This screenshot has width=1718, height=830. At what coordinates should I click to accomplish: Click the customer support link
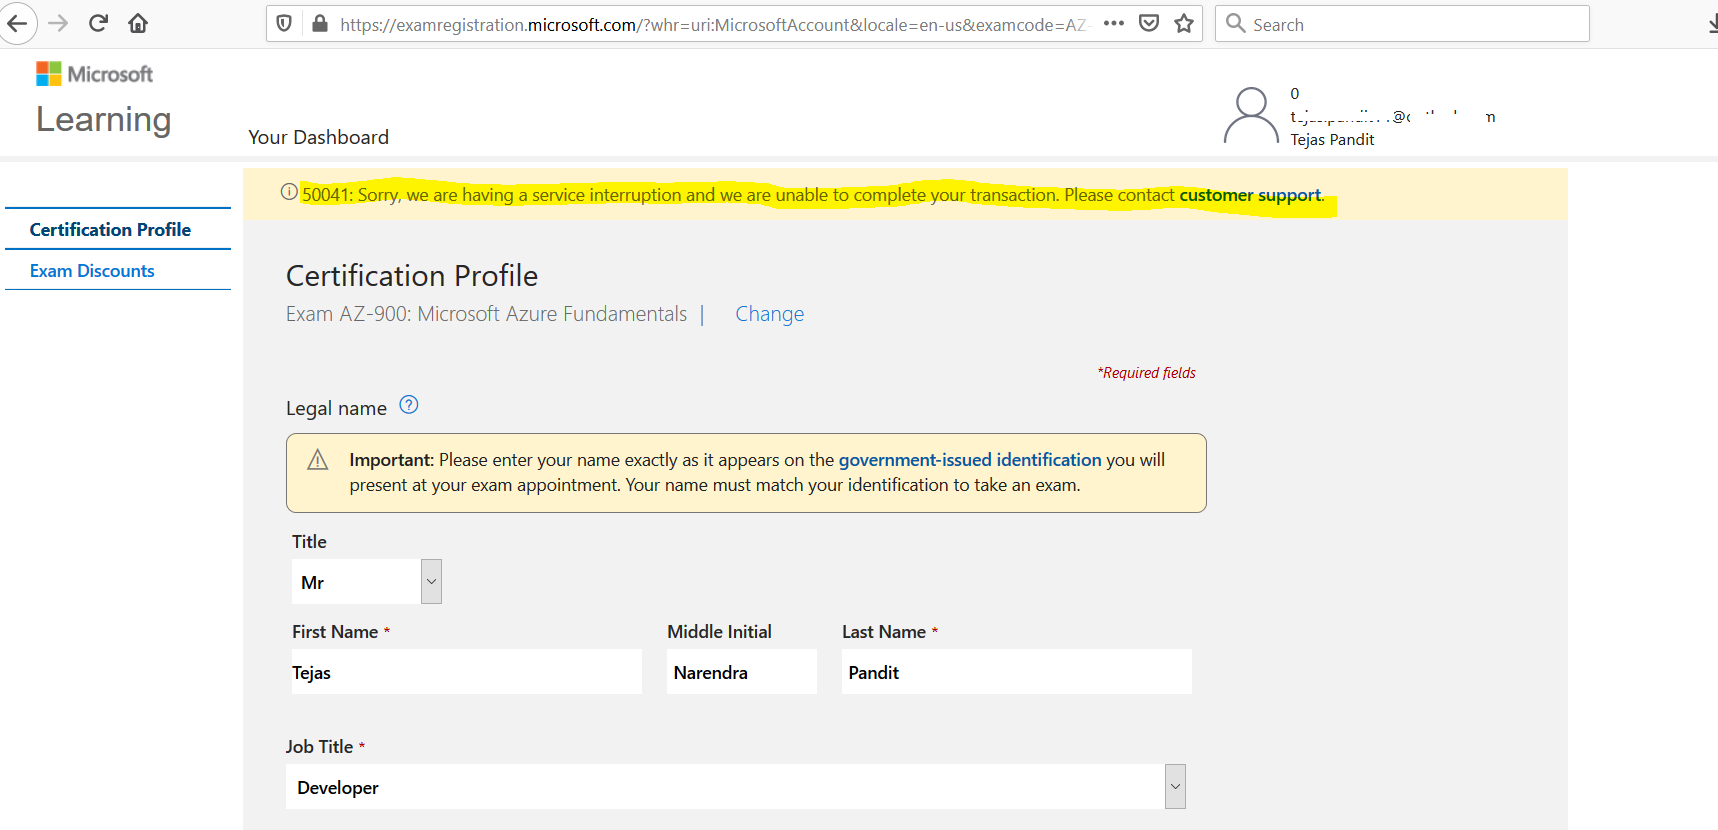coord(1250,195)
